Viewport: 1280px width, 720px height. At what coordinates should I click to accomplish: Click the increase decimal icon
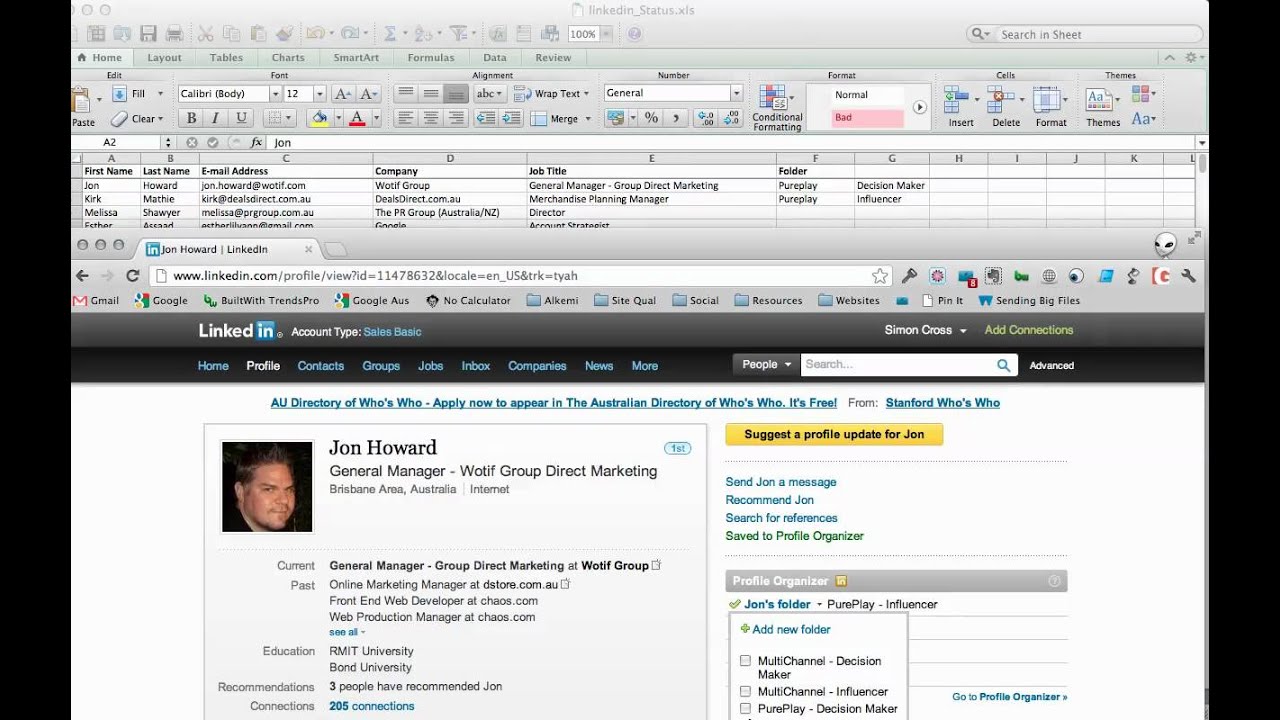pos(706,118)
